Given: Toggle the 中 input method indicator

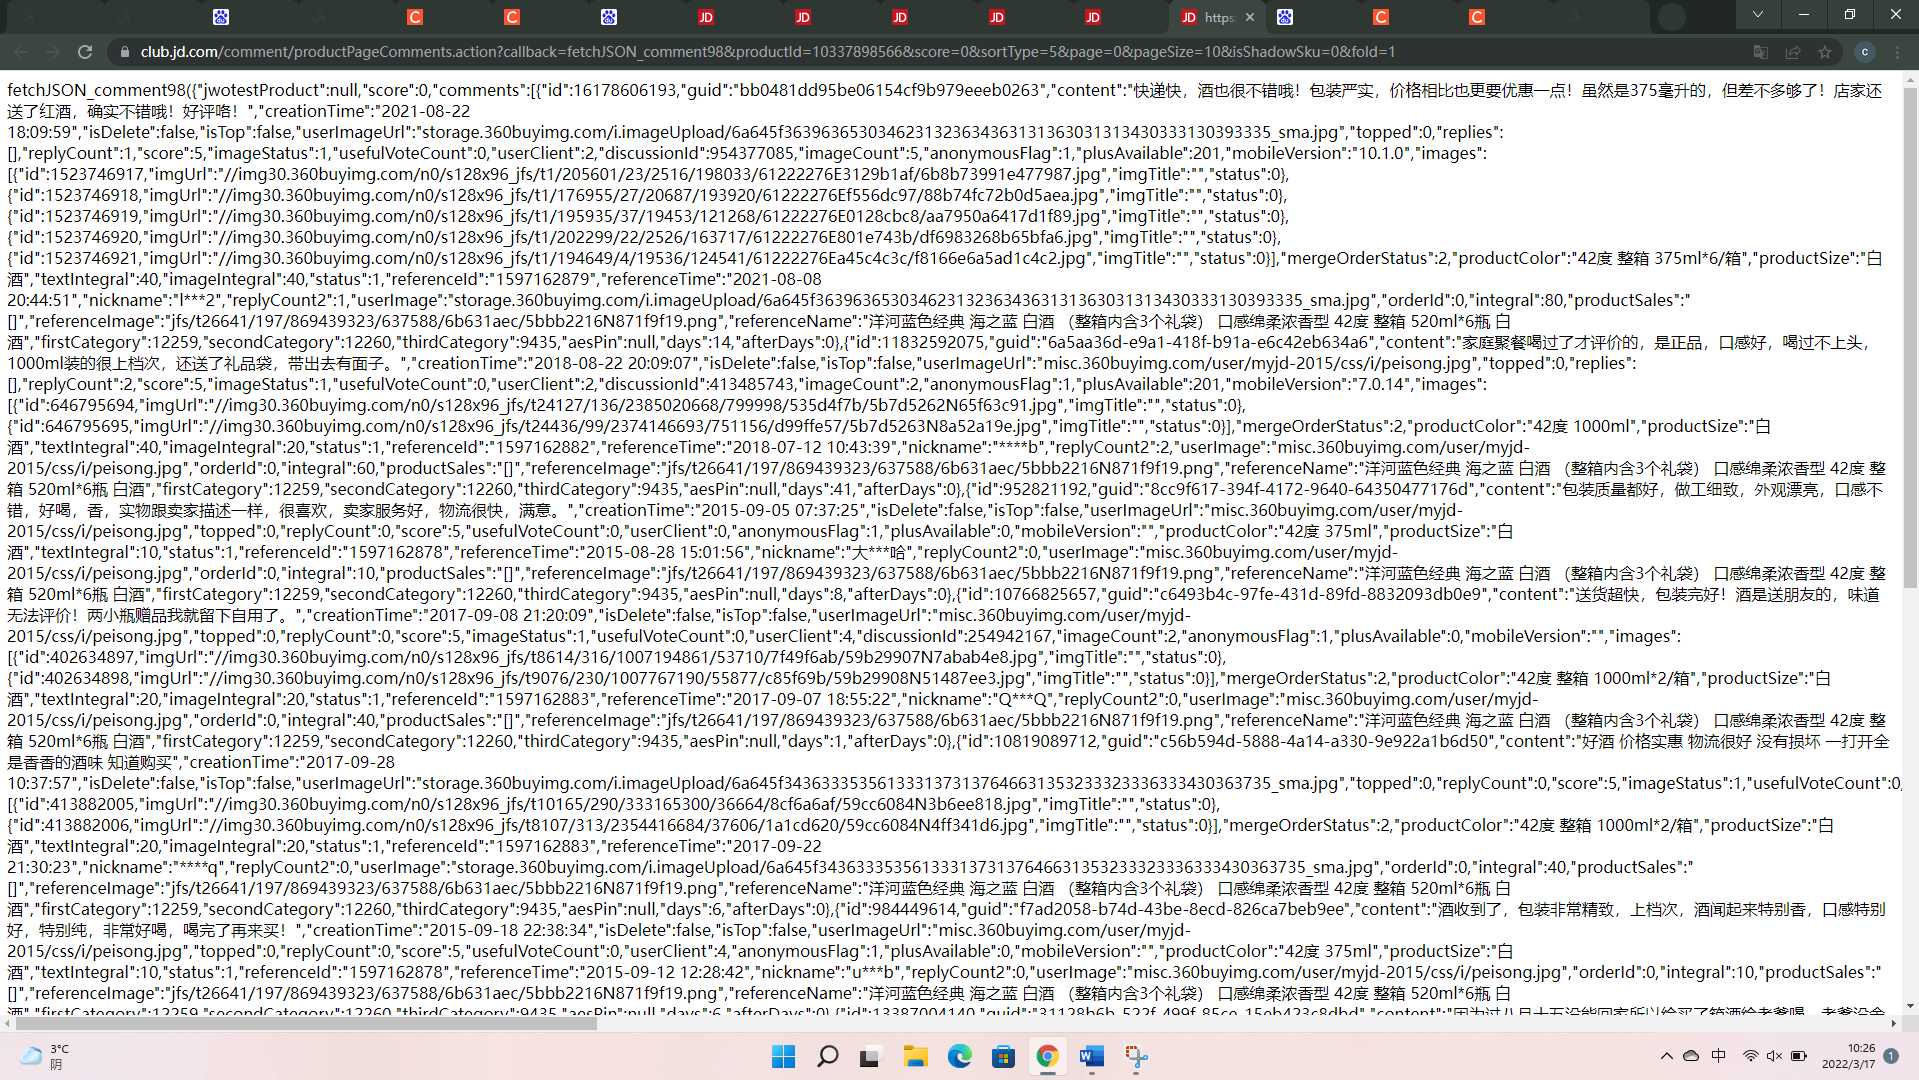Looking at the screenshot, I should tap(1719, 1056).
